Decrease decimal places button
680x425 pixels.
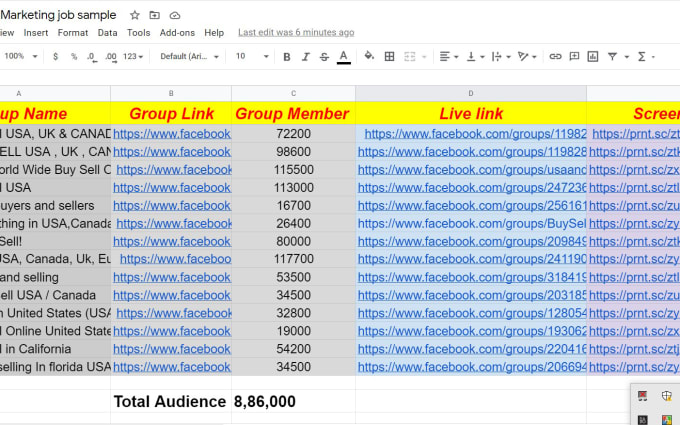click(92, 57)
